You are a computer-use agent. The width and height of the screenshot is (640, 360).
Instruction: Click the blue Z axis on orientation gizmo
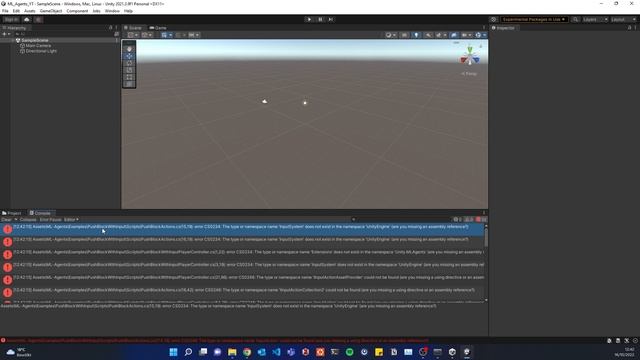pos(476,60)
